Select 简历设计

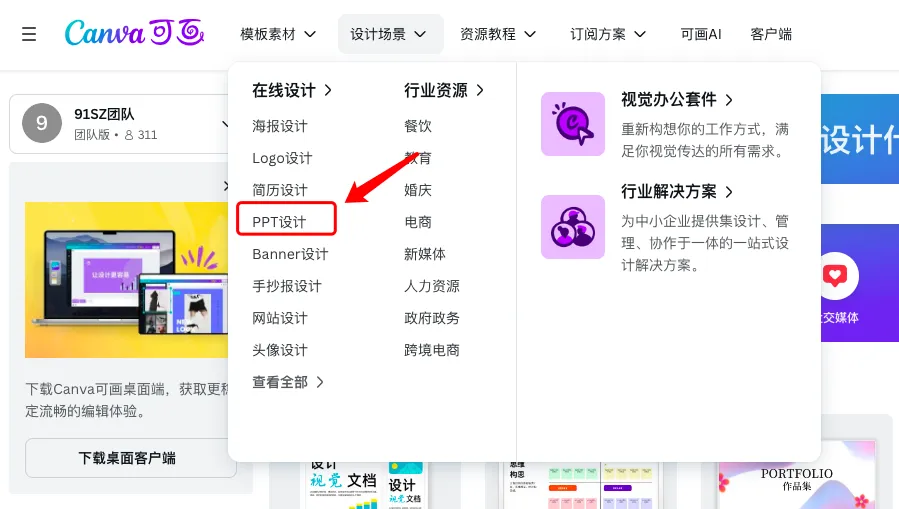[280, 190]
